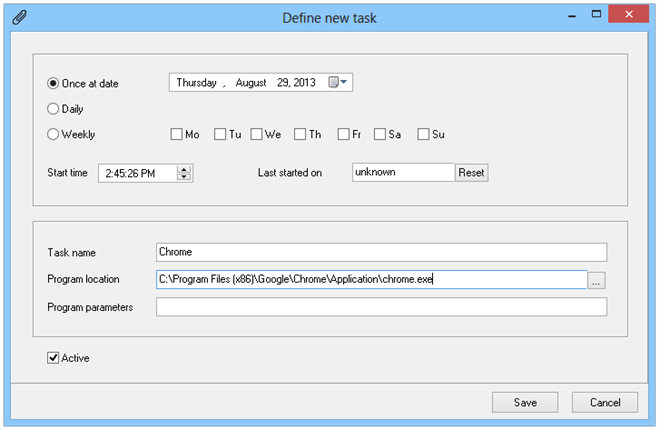Increase start time with the up spinner arrow
660x430 pixels.
pyautogui.click(x=184, y=170)
